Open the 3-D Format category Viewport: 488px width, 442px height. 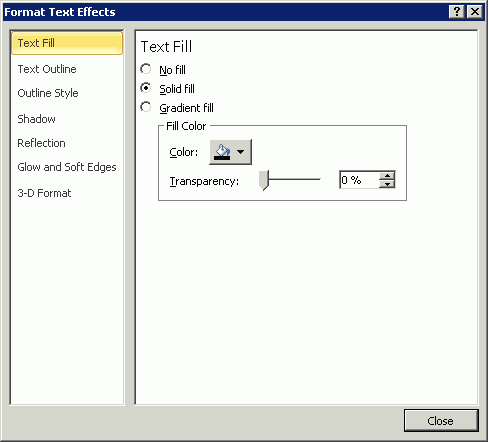pos(44,193)
